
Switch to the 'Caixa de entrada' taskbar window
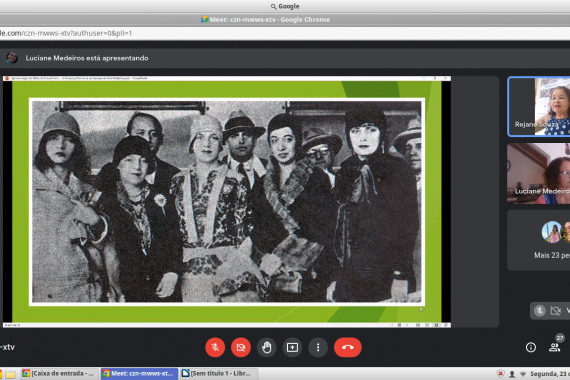point(60,373)
